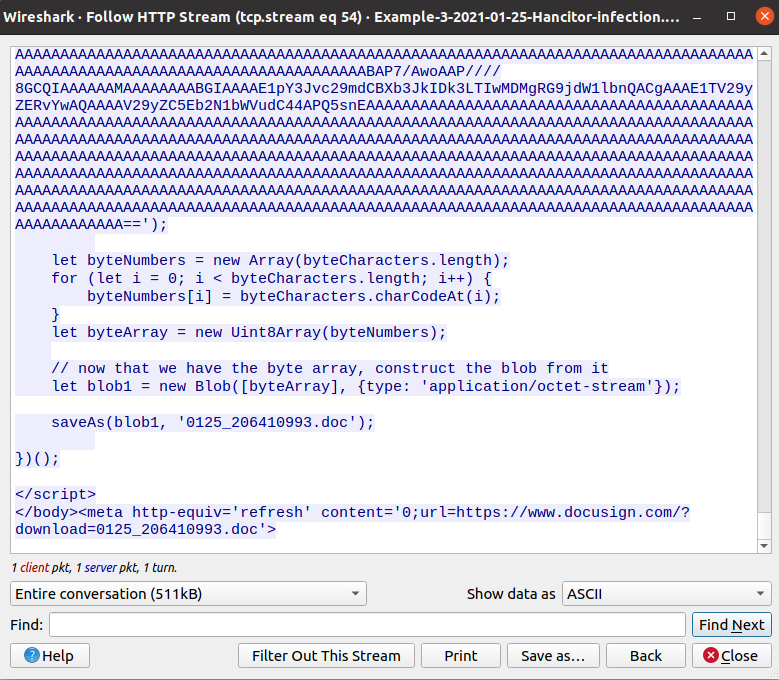Print the stream contents

461,656
